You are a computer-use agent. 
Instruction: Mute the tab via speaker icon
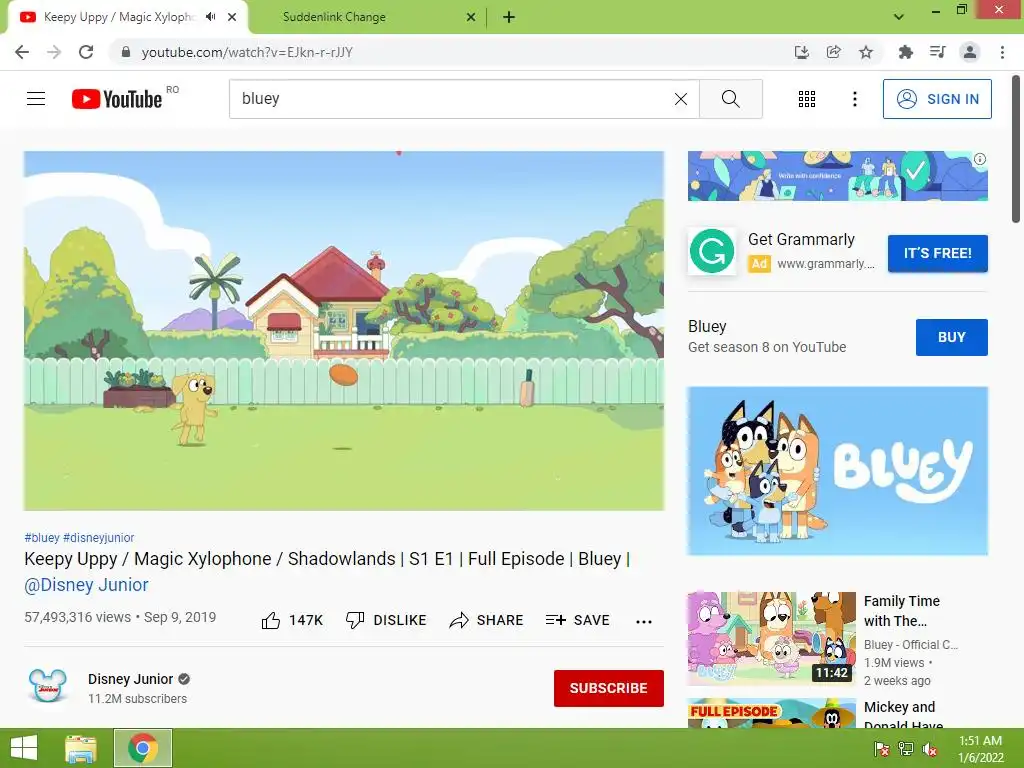(210, 17)
